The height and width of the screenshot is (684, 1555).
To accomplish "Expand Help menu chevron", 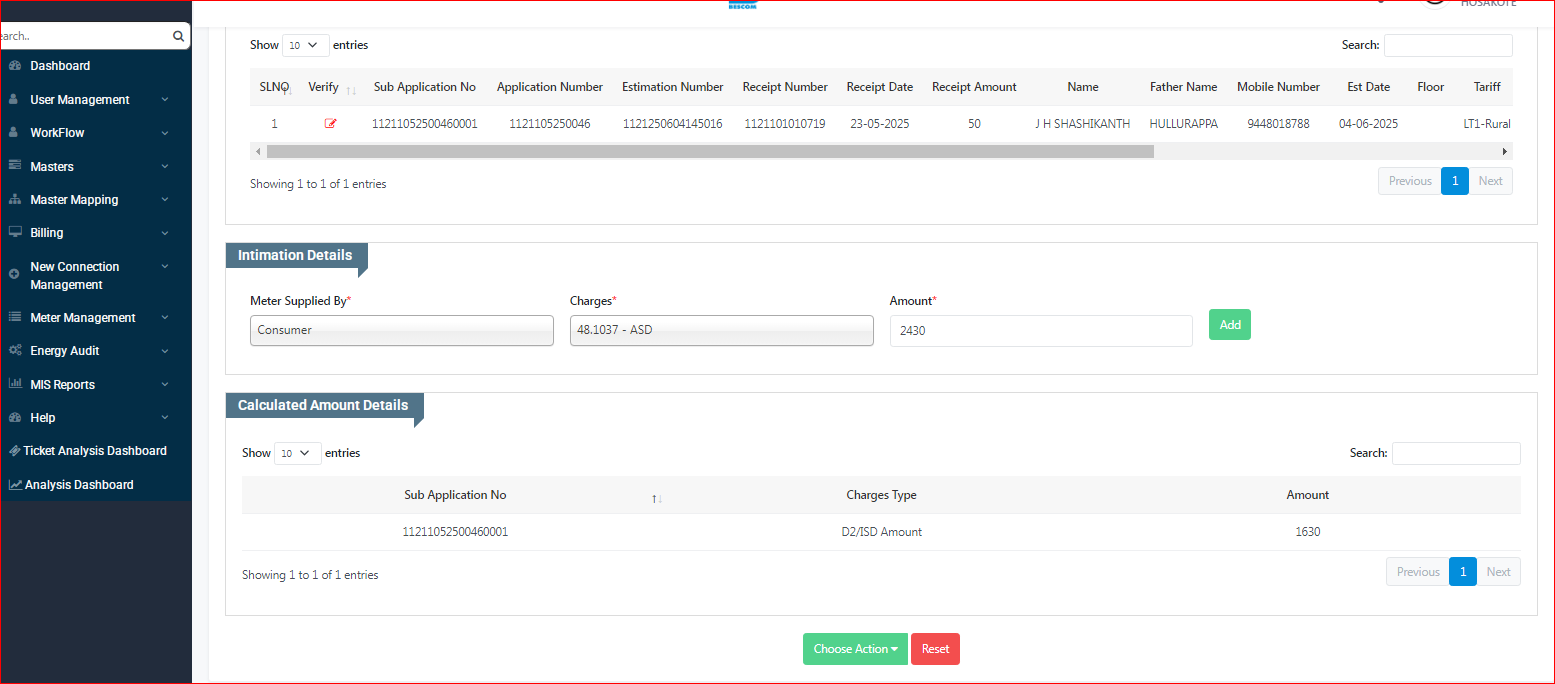I will tap(165, 418).
